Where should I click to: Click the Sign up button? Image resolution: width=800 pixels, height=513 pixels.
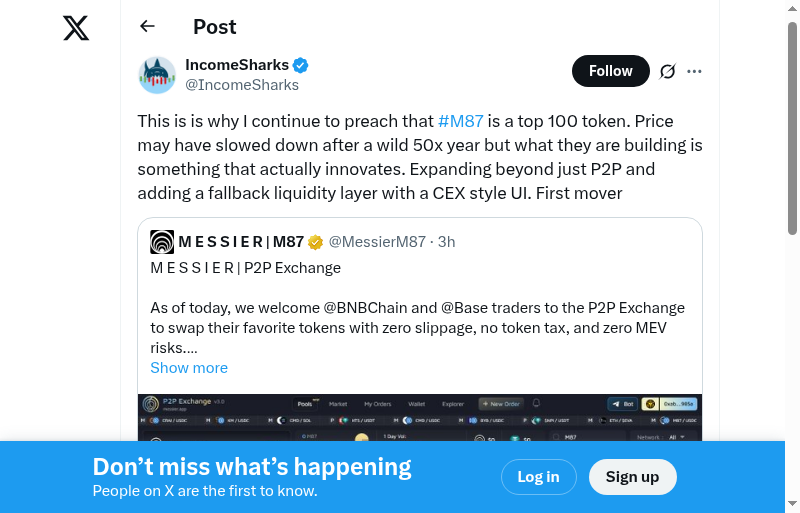(x=632, y=477)
